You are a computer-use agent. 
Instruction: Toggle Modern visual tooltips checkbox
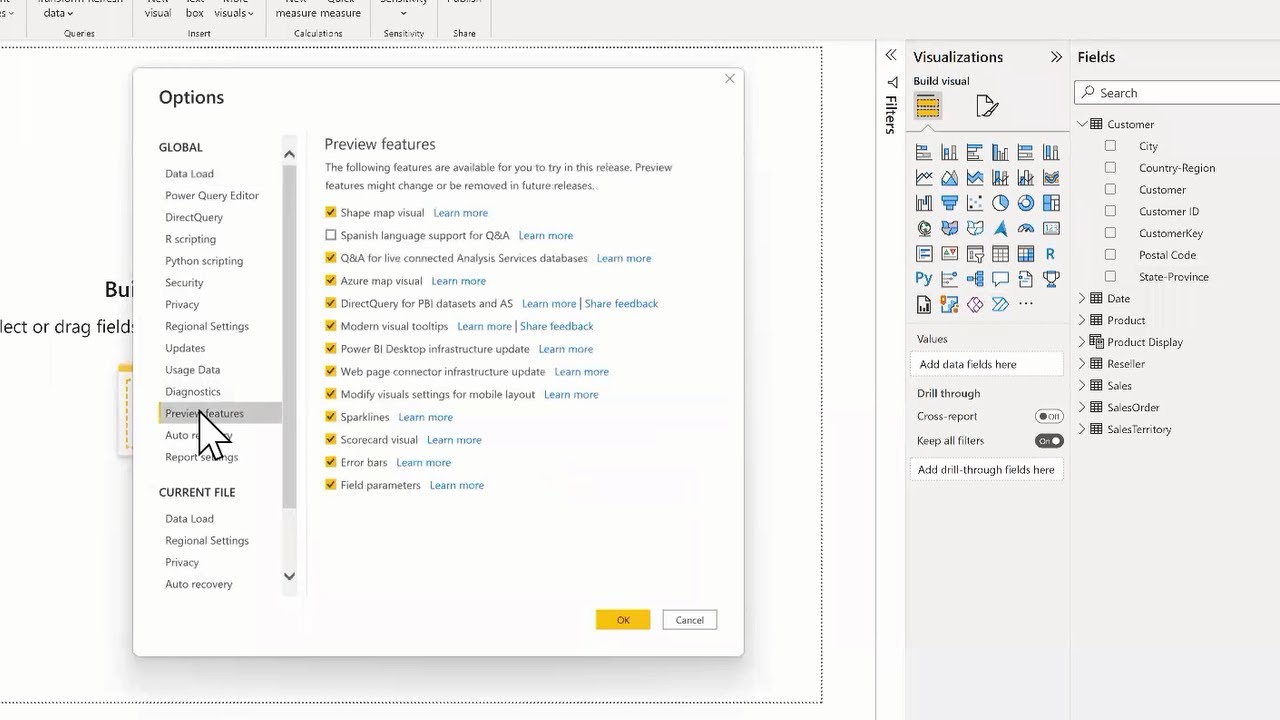pyautogui.click(x=331, y=326)
